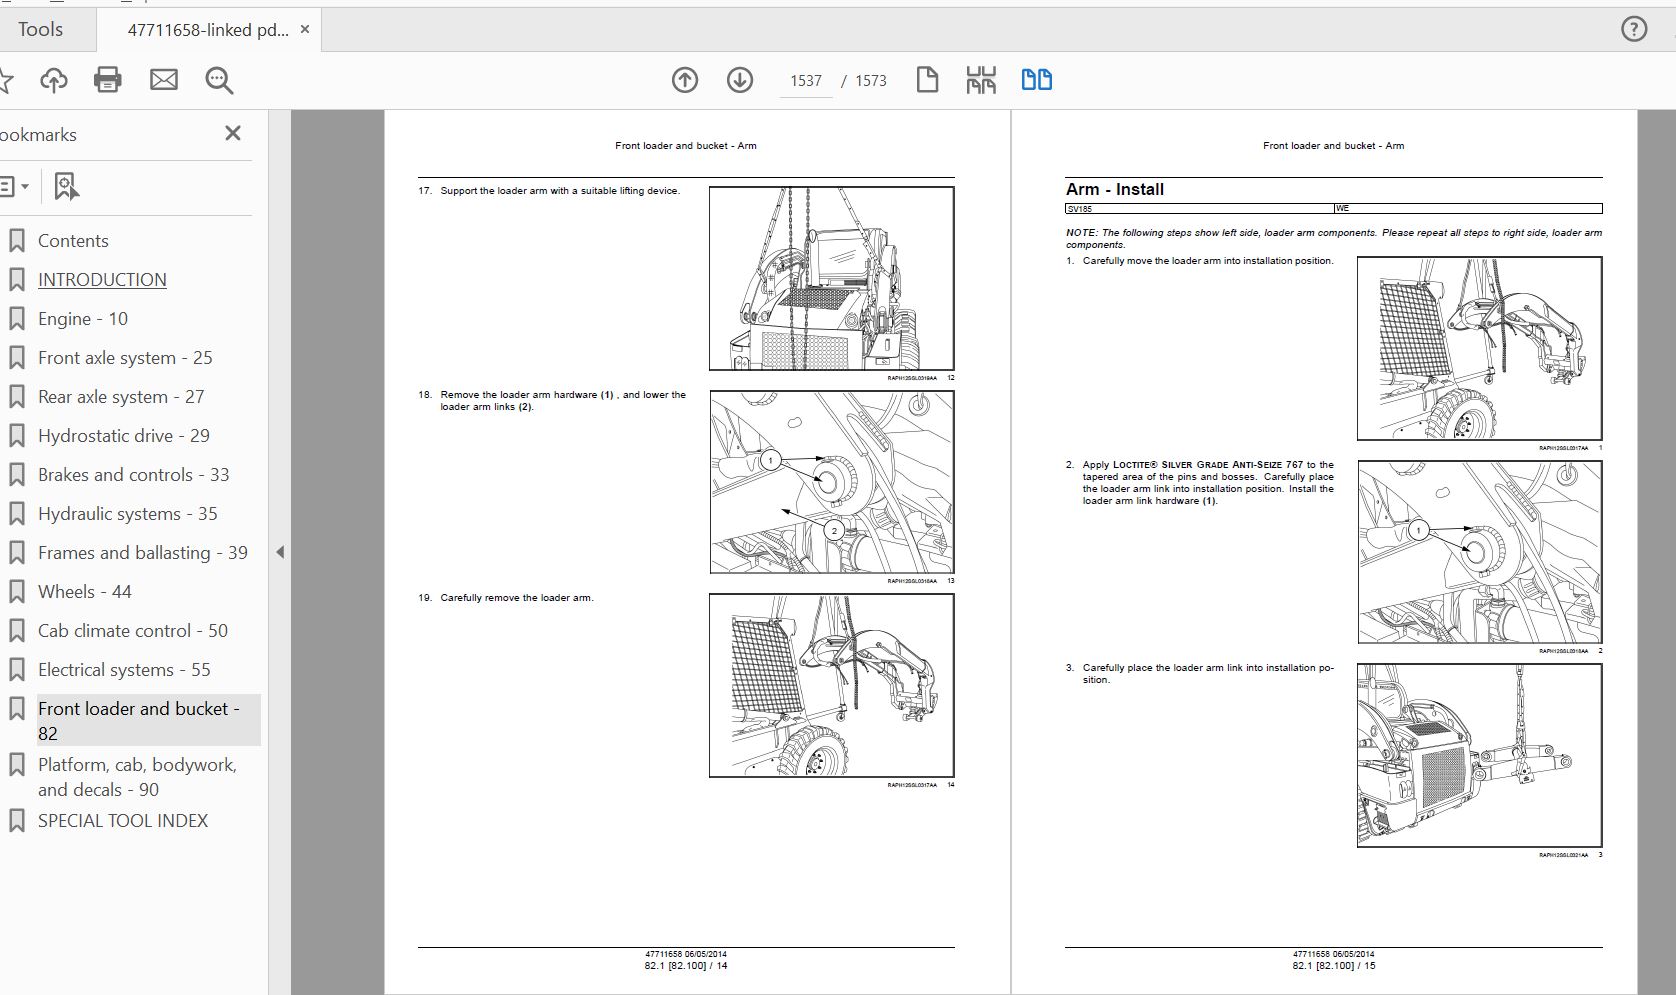Viewport: 1676px width, 995px height.
Task: Click the find bookmark icon in panel
Action: point(66,186)
